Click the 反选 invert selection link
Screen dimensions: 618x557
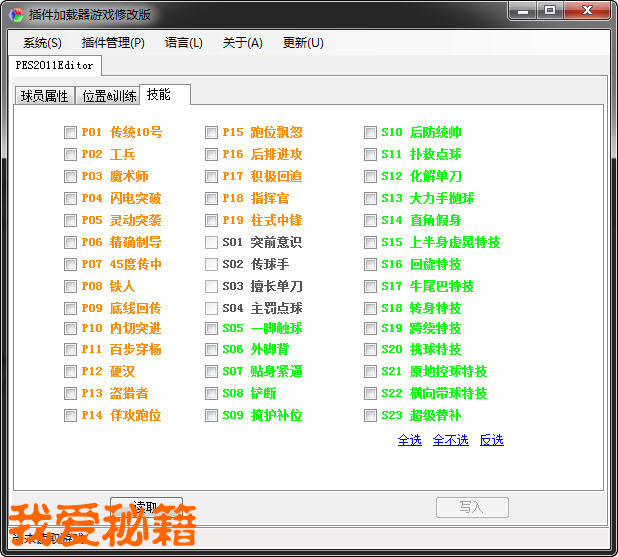(x=491, y=440)
